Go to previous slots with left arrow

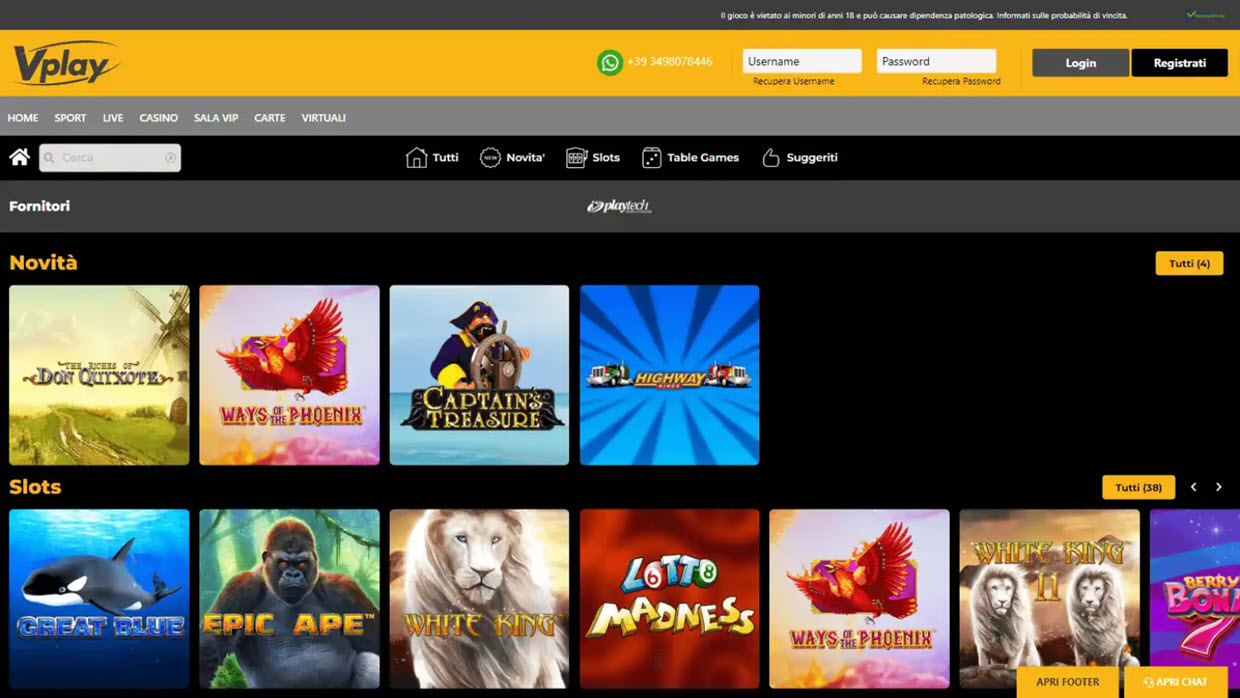[x=1193, y=487]
